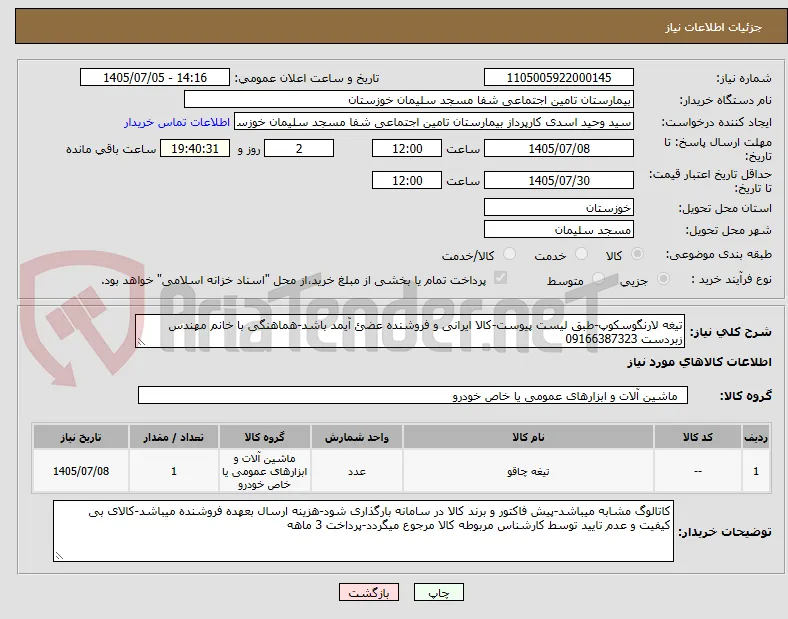Click the delivery province field خوزستان

(x=559, y=208)
